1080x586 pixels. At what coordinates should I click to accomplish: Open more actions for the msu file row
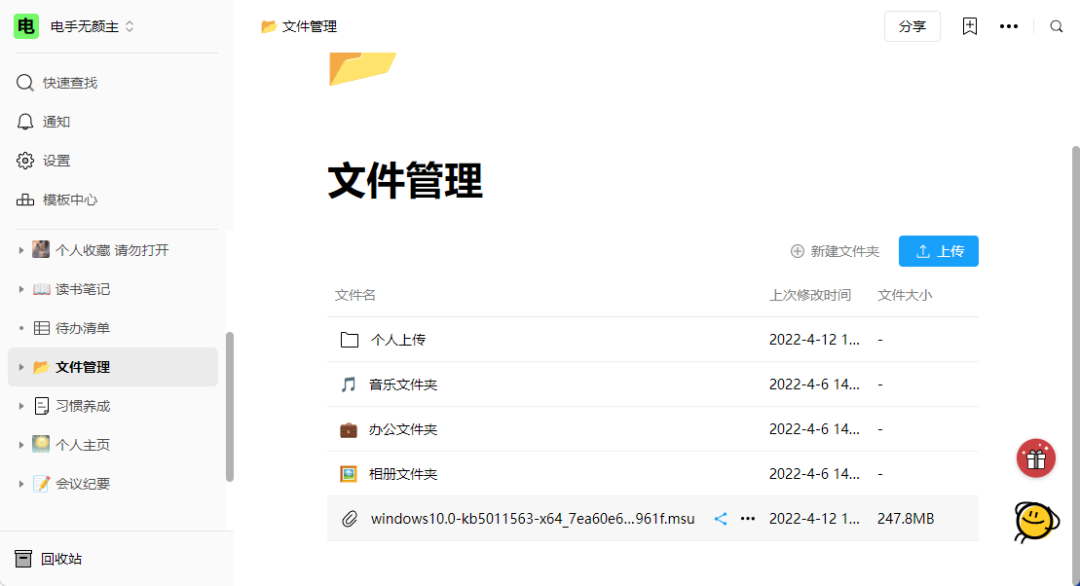coord(748,518)
